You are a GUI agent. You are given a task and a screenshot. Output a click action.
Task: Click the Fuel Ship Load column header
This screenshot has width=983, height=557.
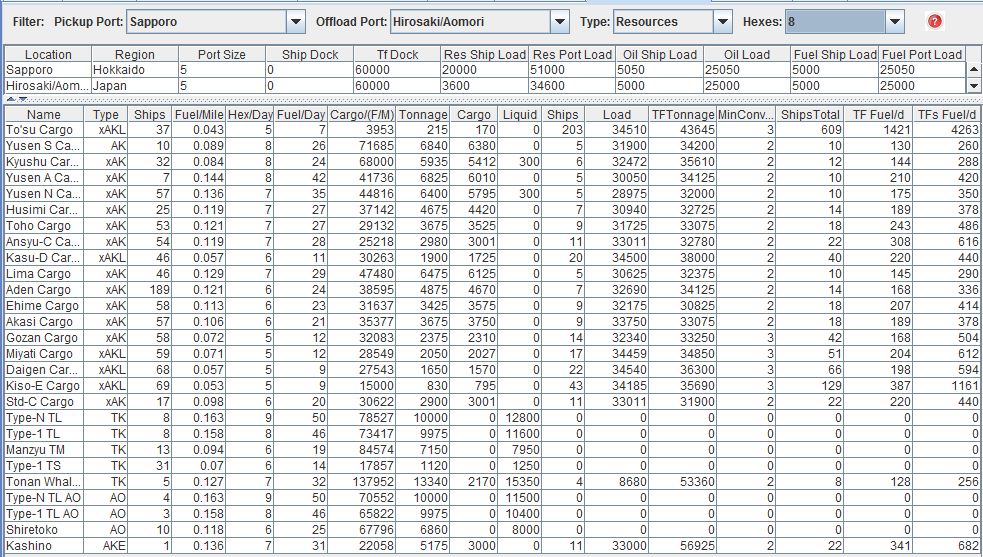834,55
